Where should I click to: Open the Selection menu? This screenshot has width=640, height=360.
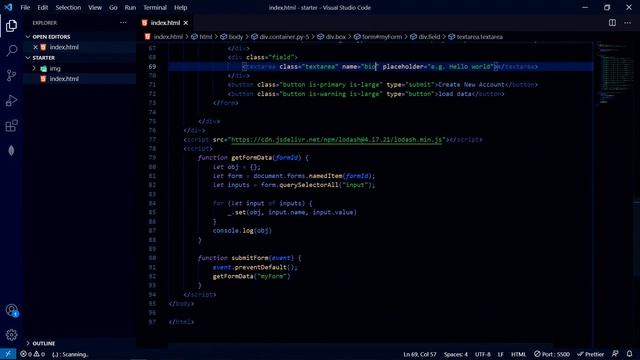[x=68, y=7]
